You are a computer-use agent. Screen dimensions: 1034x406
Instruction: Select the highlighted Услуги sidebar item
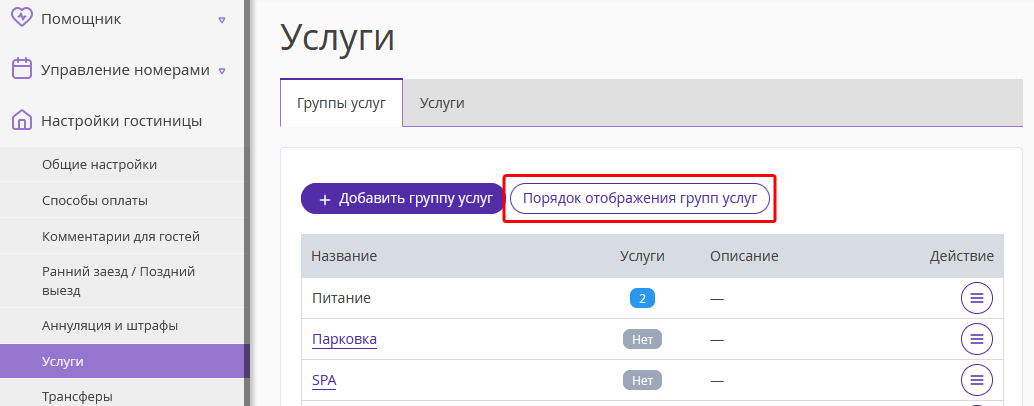click(x=122, y=361)
